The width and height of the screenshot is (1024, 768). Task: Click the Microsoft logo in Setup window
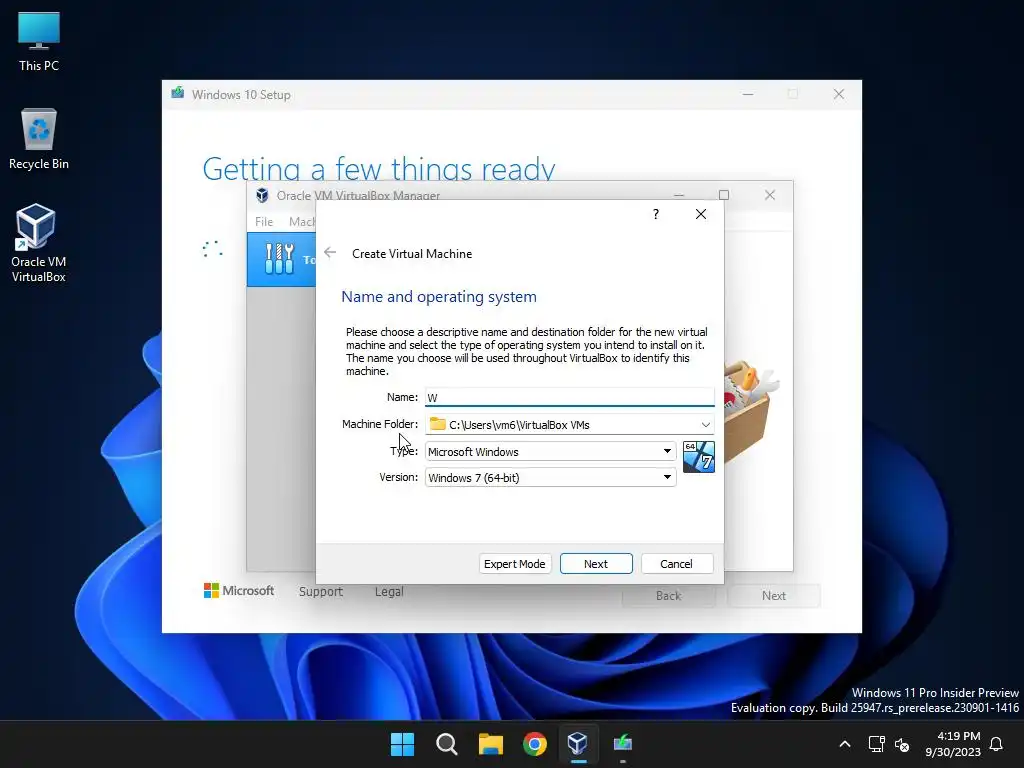[x=239, y=590]
